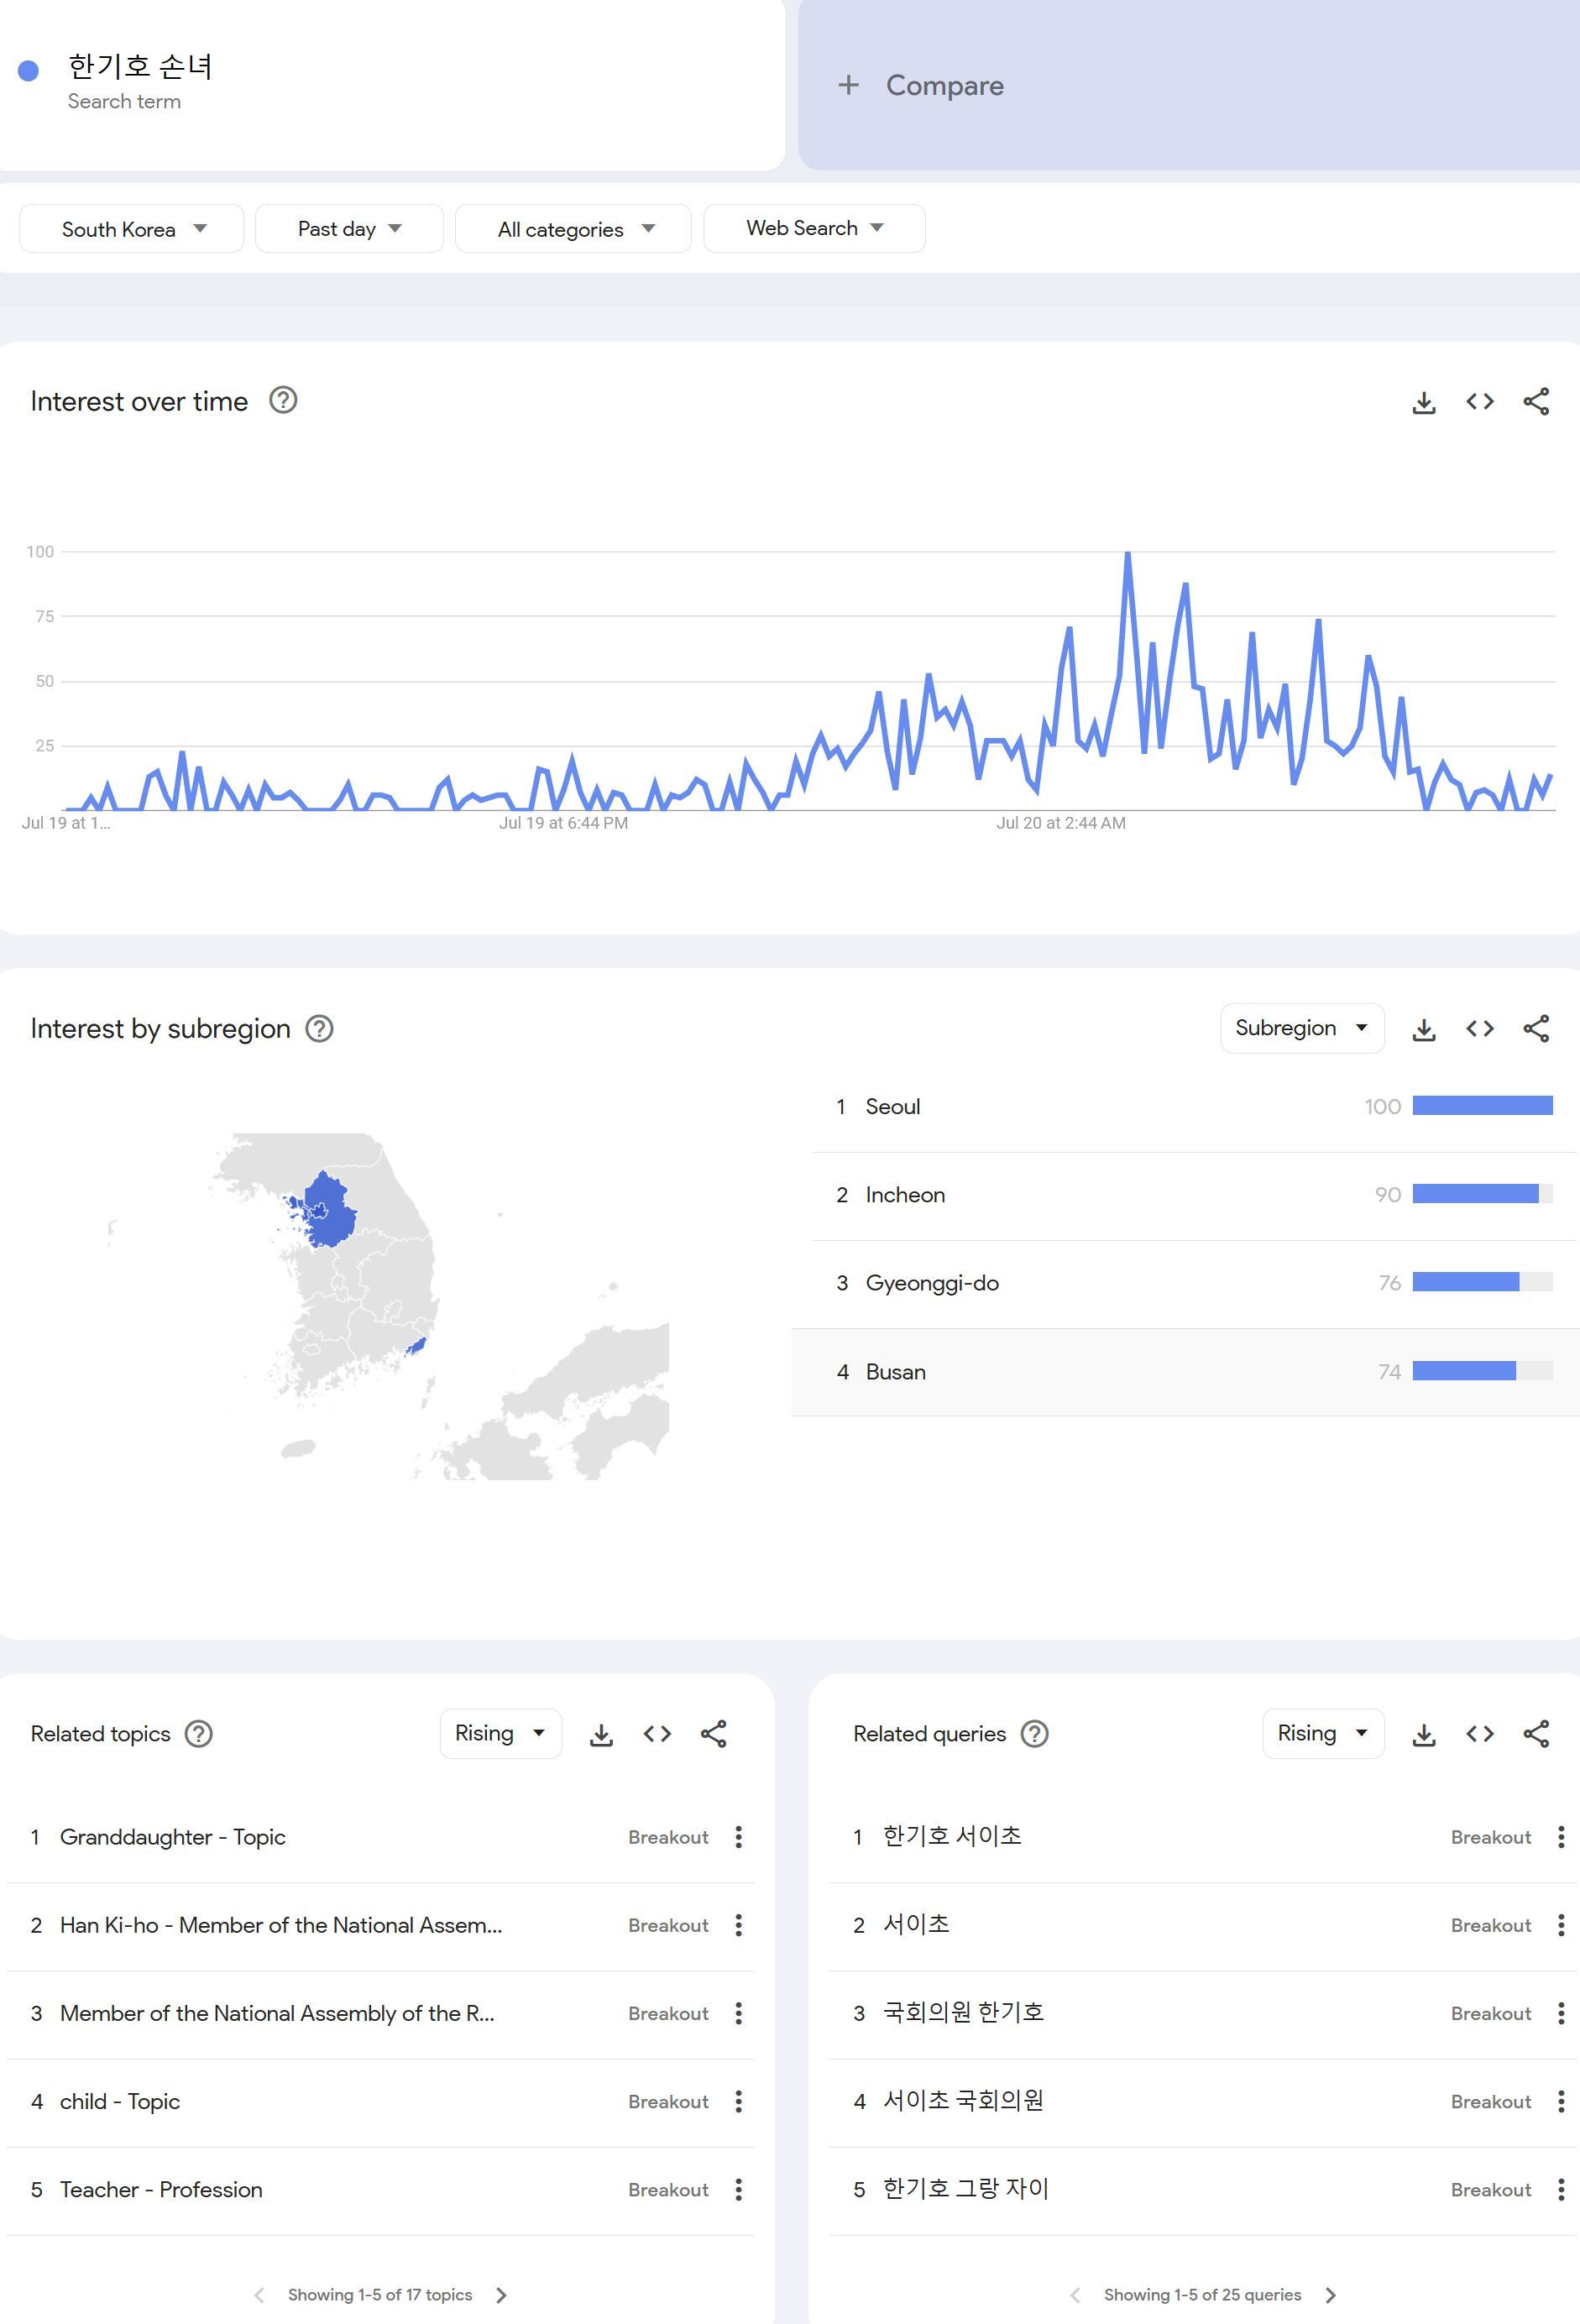Expand the Past day time range dropdown
This screenshot has height=2324, width=1580.
click(349, 229)
